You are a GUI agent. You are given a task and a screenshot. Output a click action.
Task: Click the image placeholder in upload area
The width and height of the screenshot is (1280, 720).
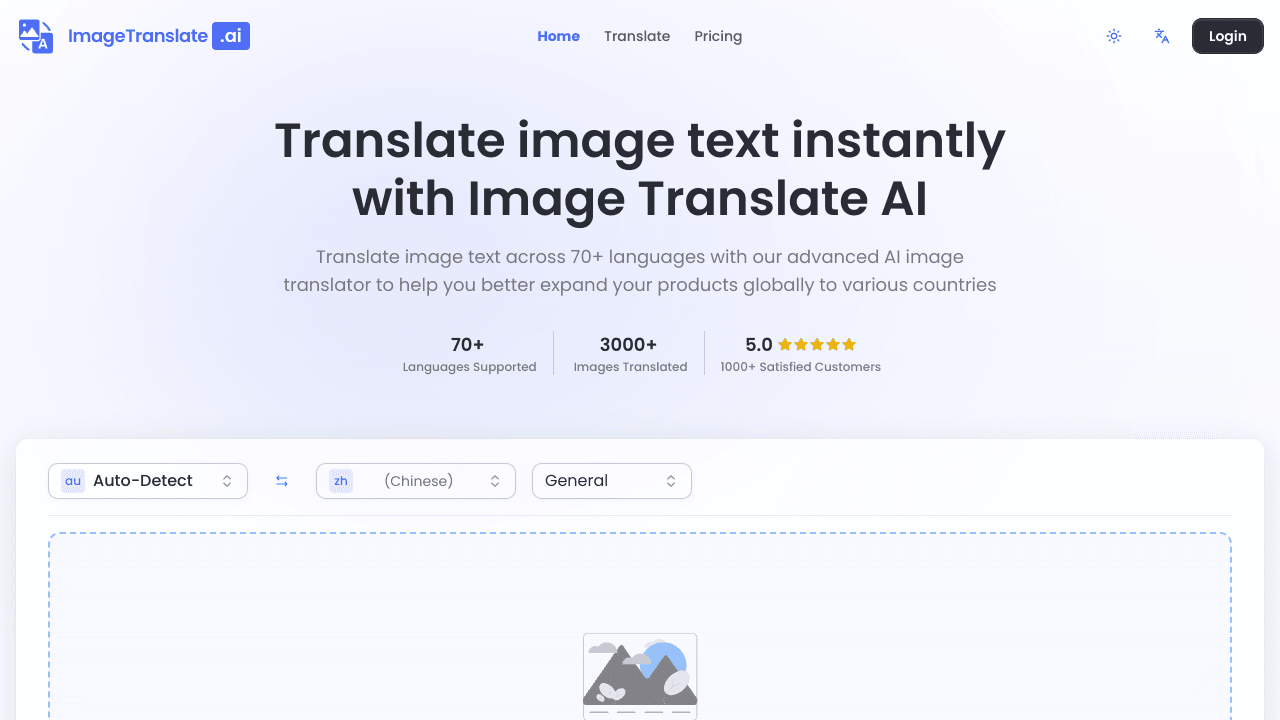(640, 676)
